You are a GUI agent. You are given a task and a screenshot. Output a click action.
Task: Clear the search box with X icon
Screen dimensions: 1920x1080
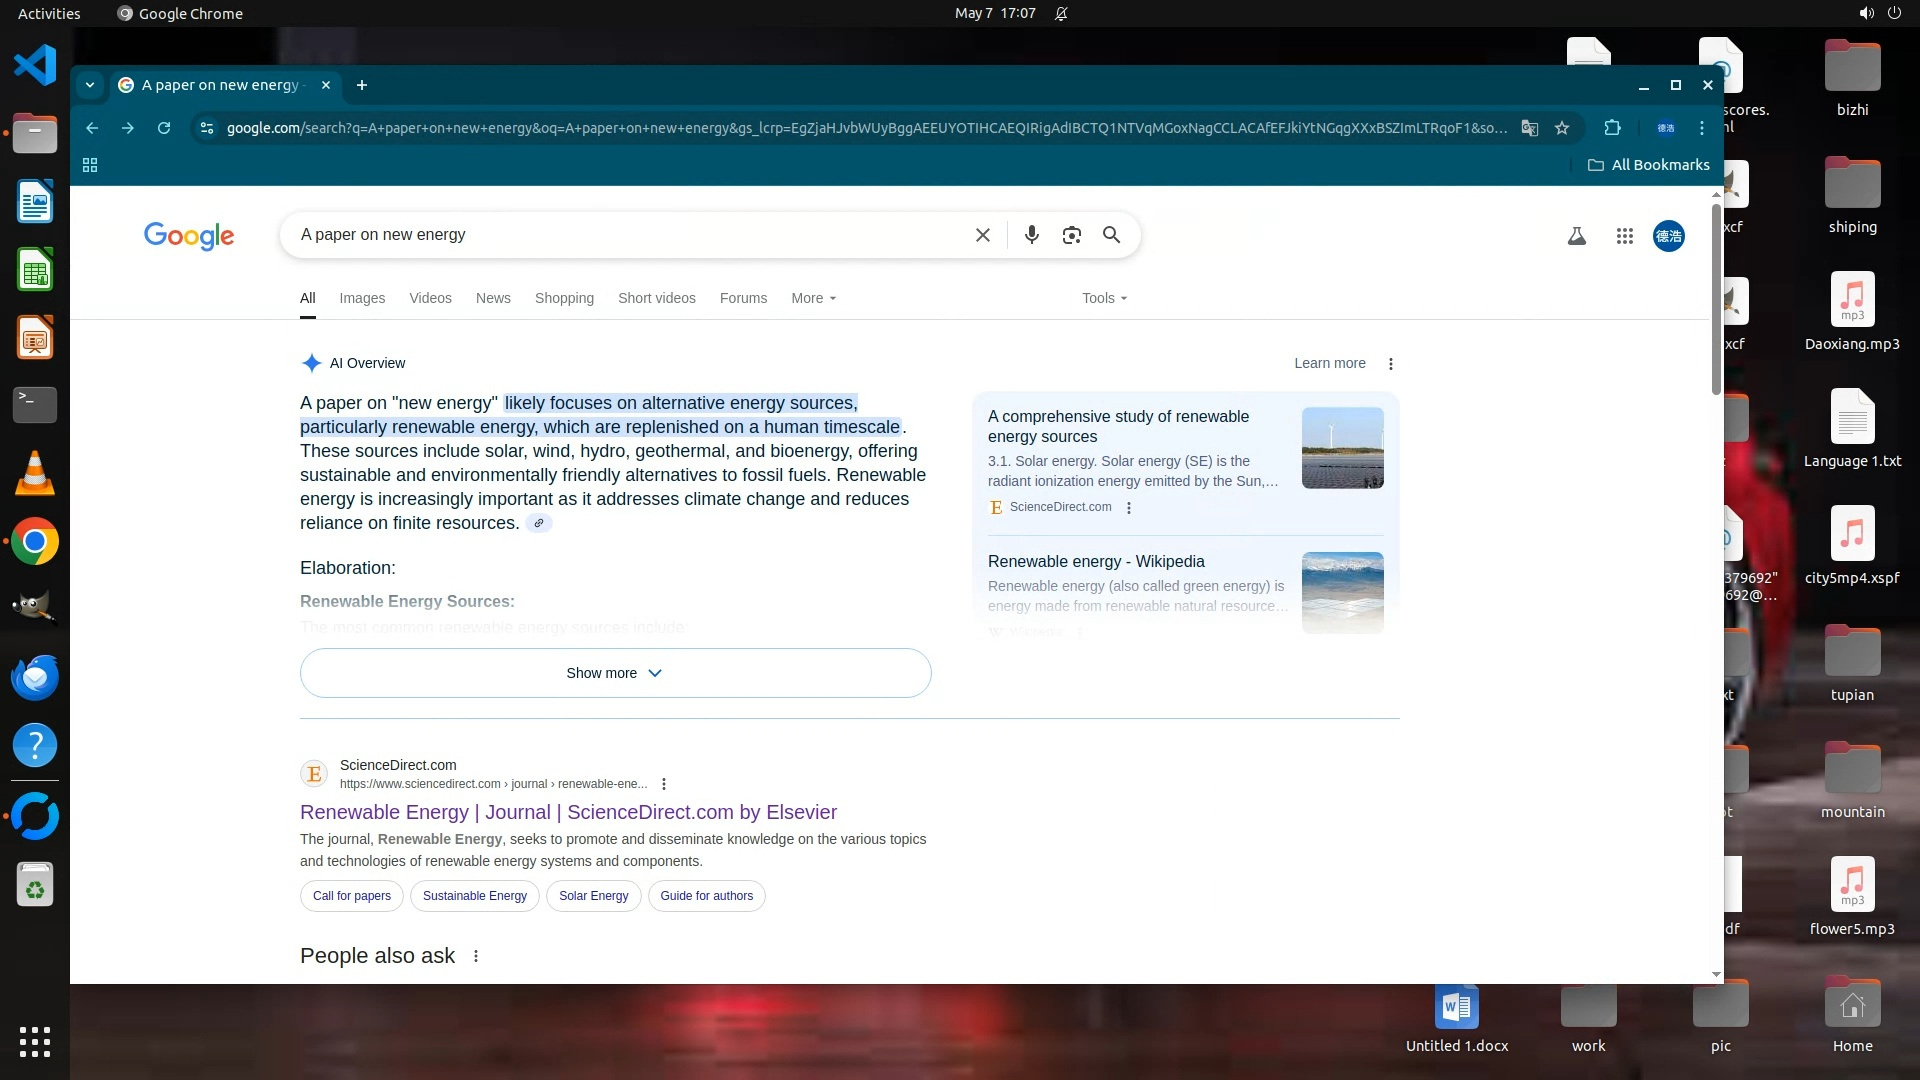click(x=982, y=235)
